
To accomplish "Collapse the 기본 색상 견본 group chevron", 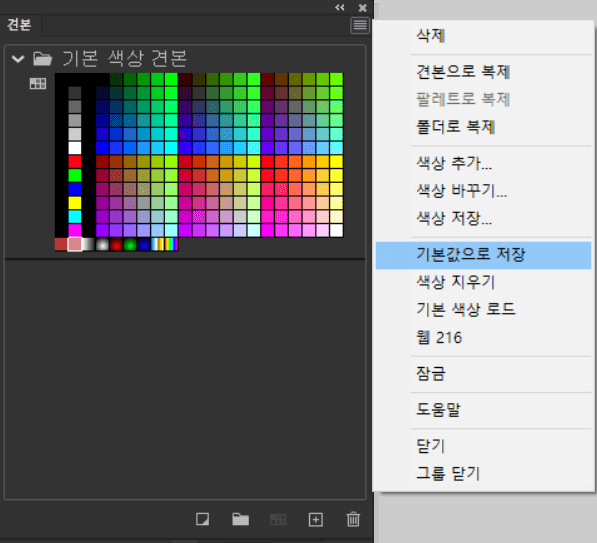I will pos(18,59).
